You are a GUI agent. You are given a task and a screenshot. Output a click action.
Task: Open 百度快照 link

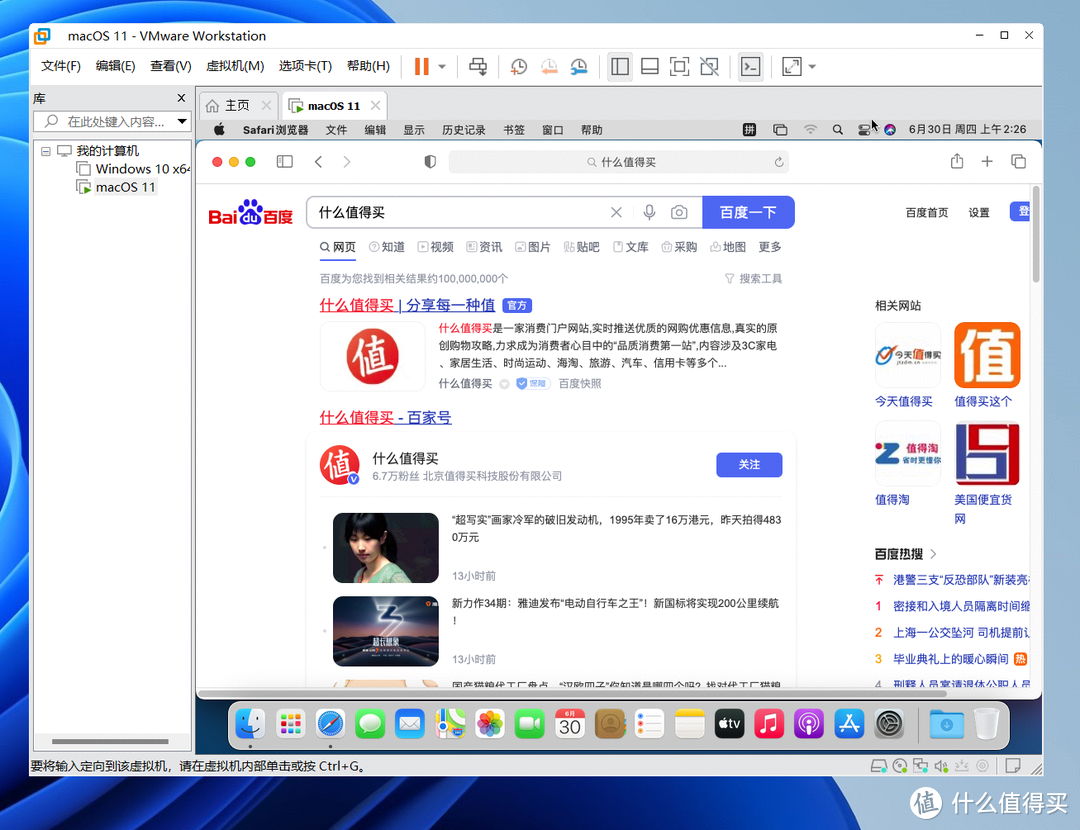579,383
